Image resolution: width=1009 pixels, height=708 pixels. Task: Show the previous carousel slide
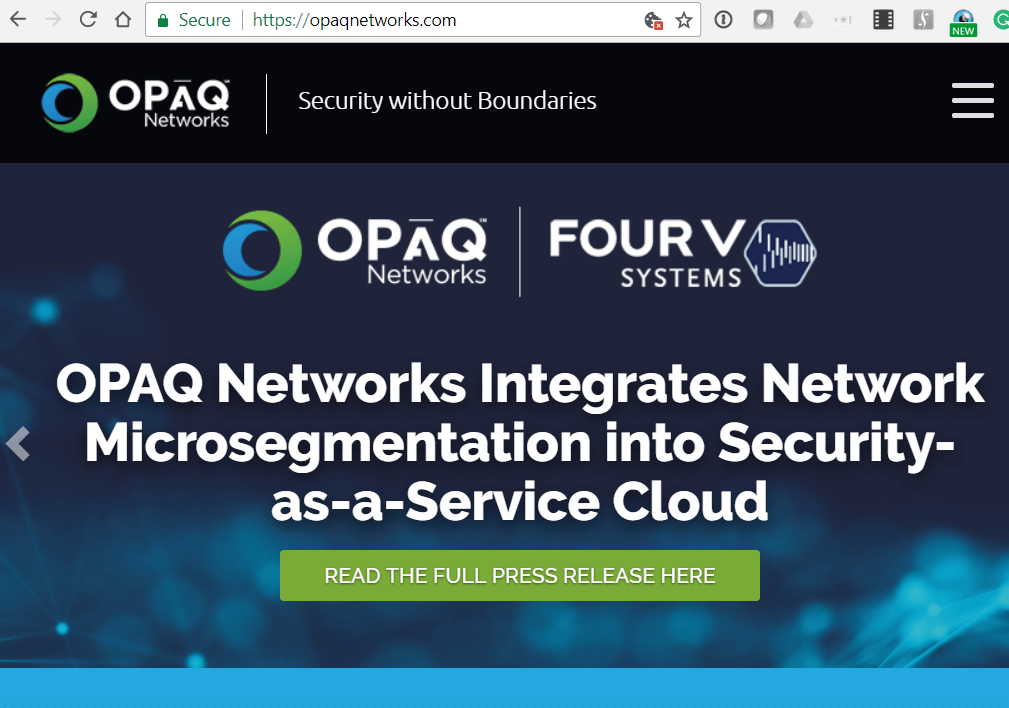17,443
